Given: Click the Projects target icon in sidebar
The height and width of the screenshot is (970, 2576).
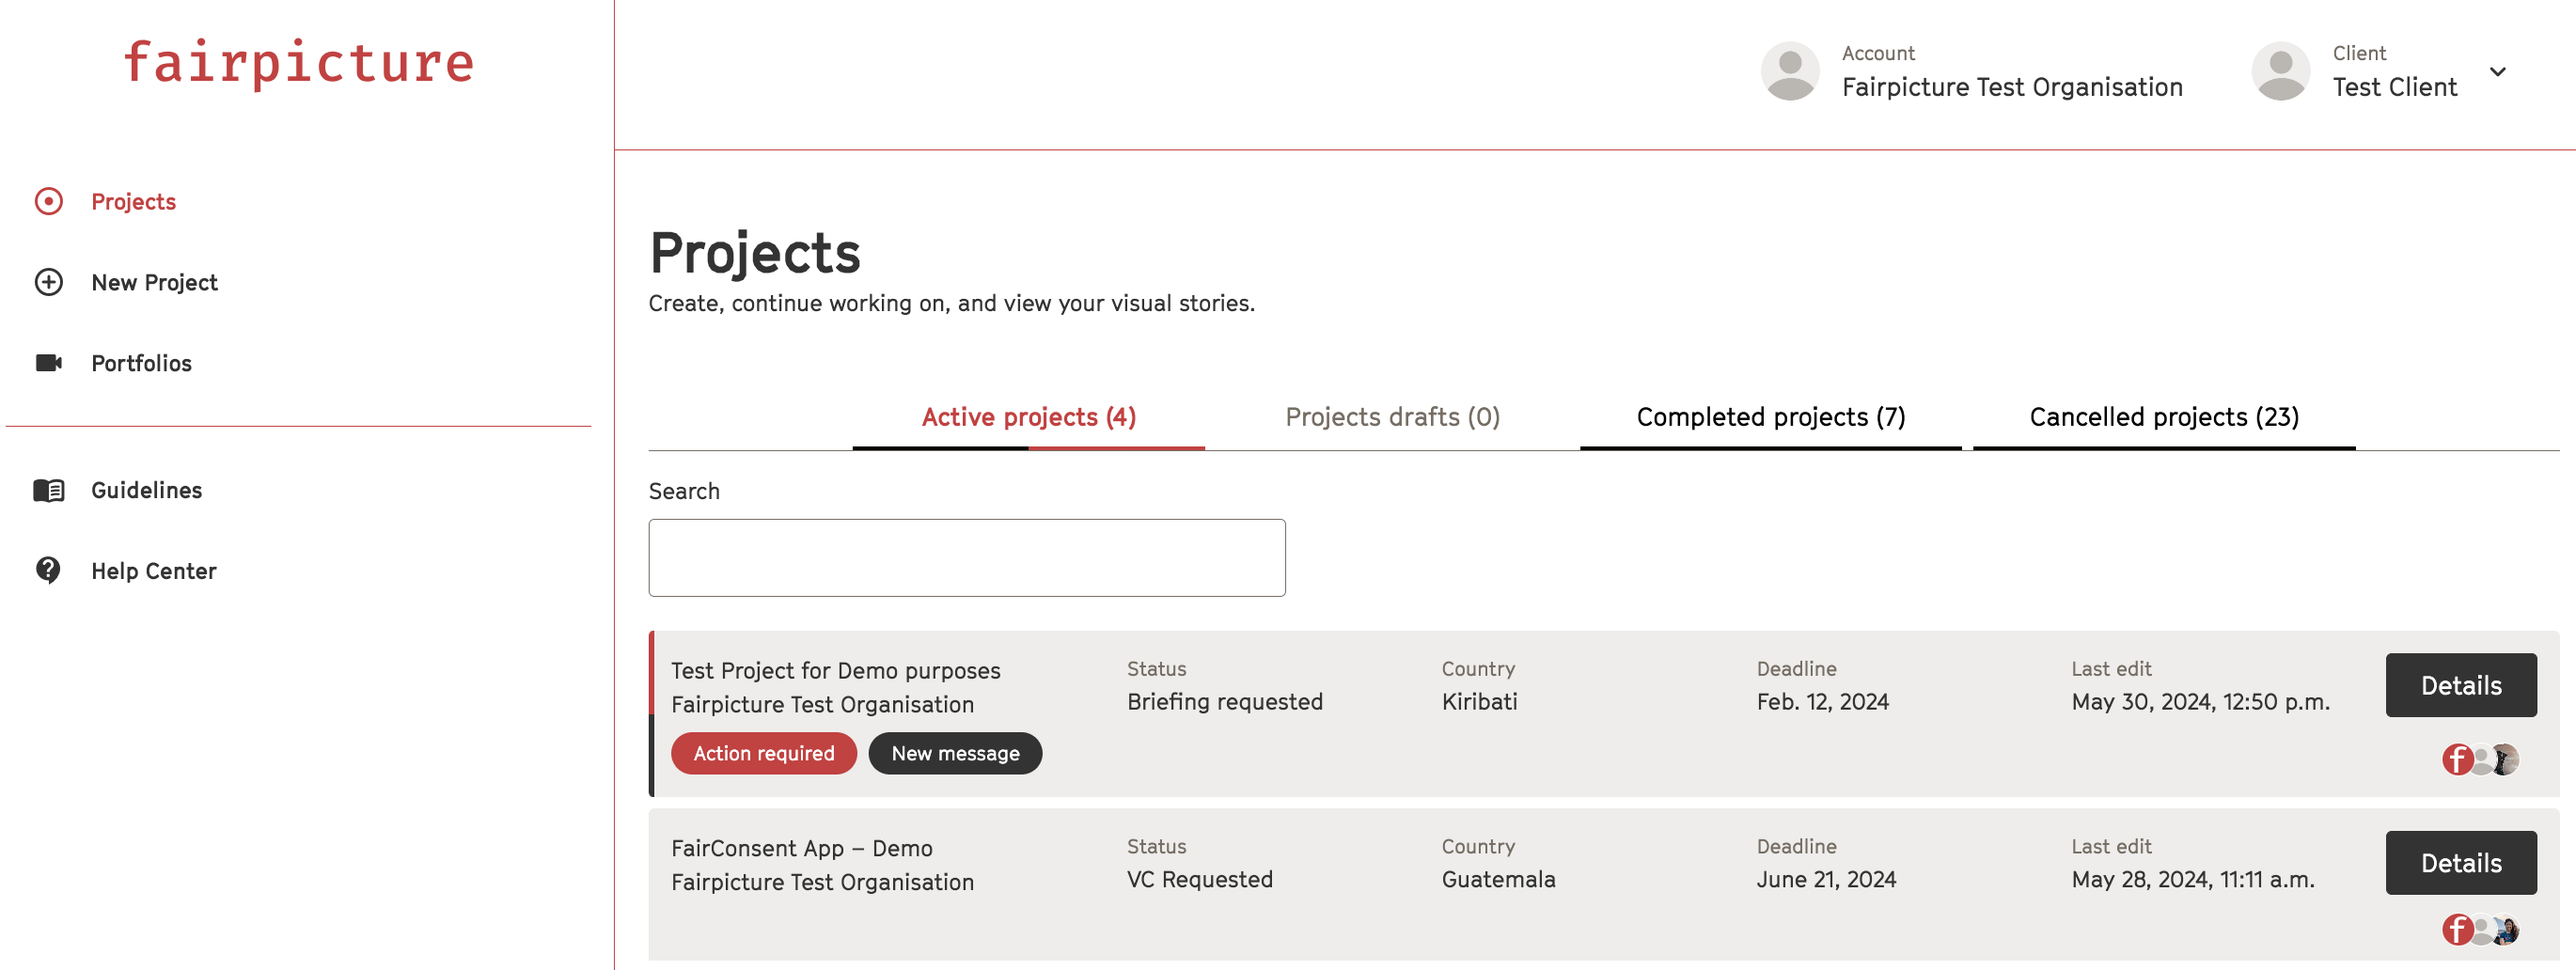Looking at the screenshot, I should coord(48,201).
